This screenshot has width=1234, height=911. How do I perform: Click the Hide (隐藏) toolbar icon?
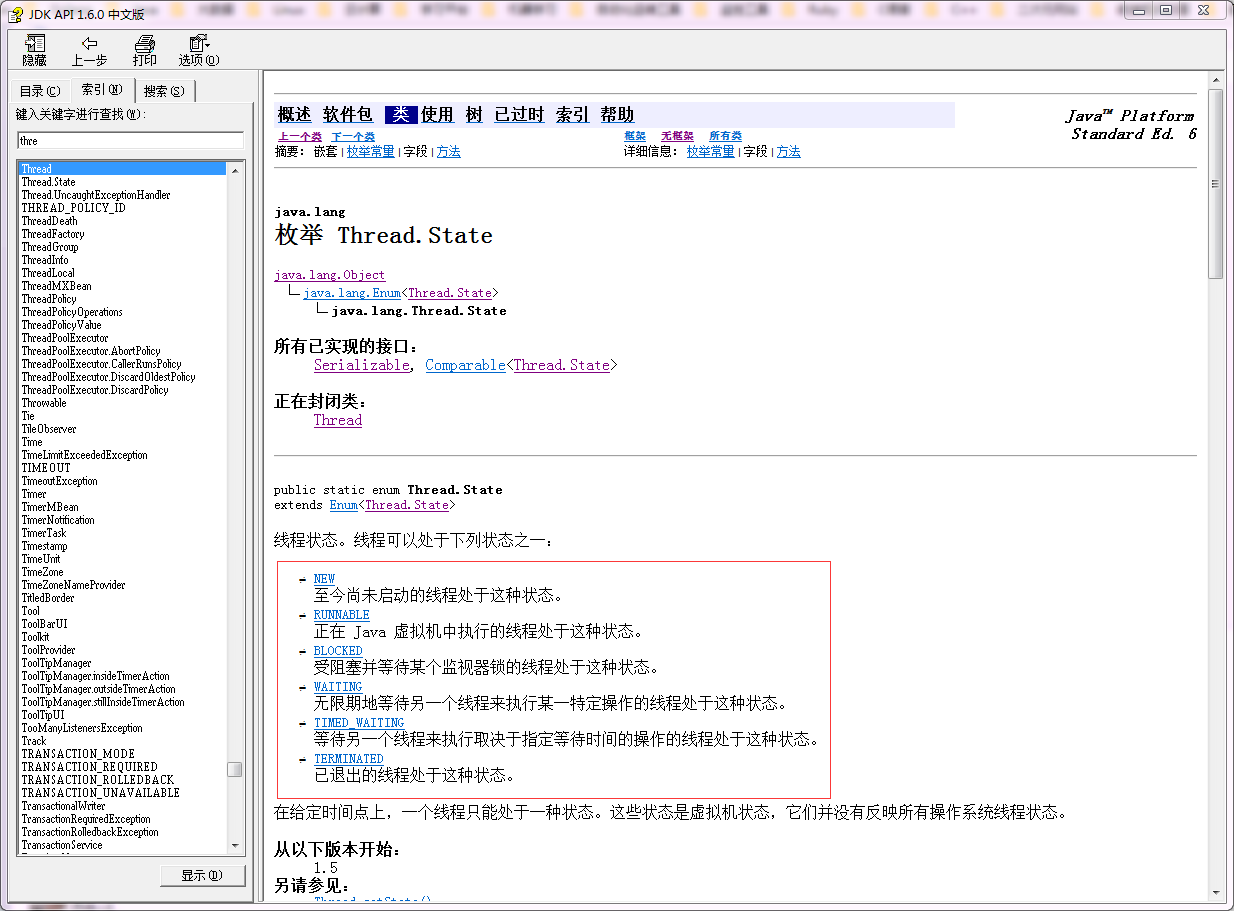tap(34, 50)
